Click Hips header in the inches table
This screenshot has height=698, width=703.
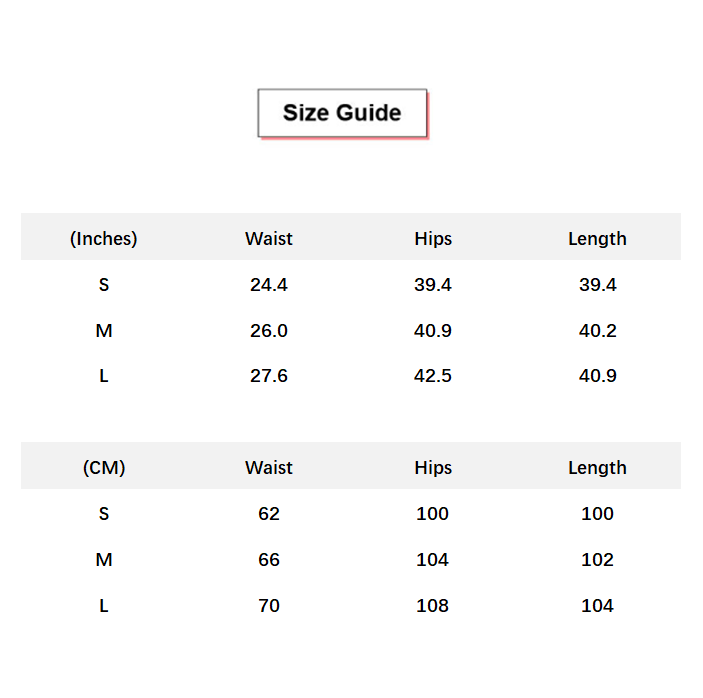[x=433, y=238]
